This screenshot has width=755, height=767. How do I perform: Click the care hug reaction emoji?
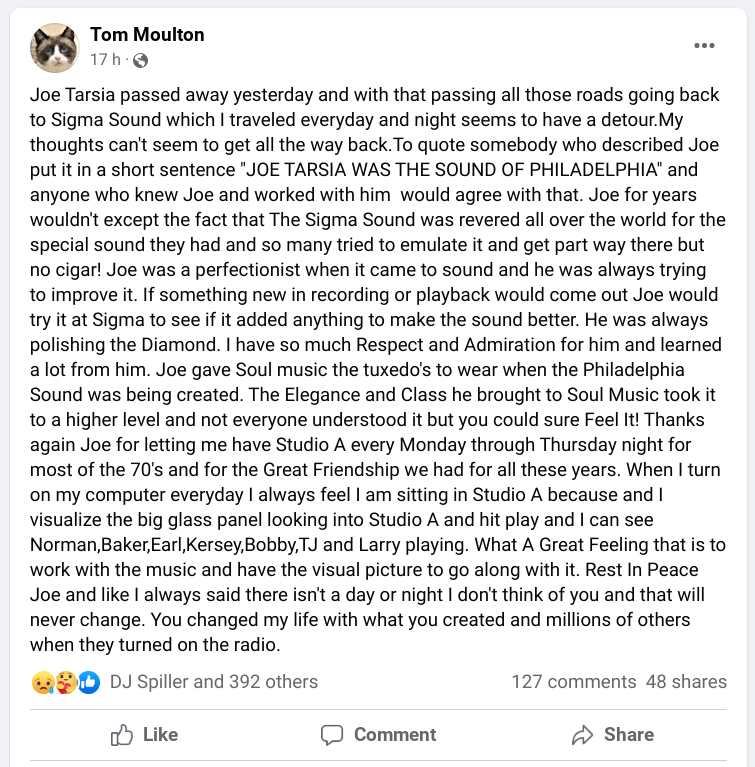(66, 682)
